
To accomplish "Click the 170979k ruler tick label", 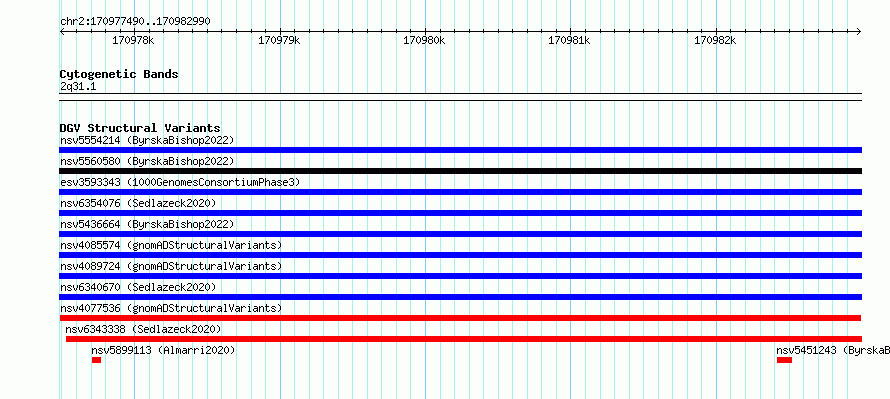I will pyautogui.click(x=279, y=40).
